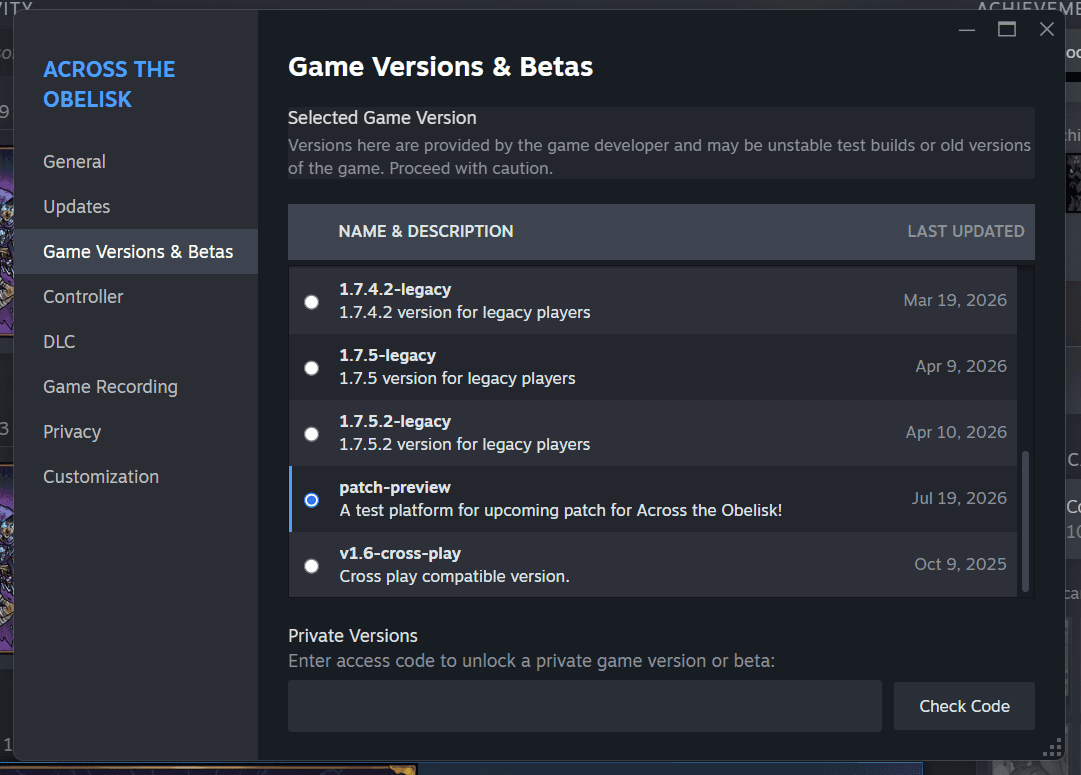1081x775 pixels.
Task: Click 'Cross play compatible version.' description
Action: click(x=454, y=576)
